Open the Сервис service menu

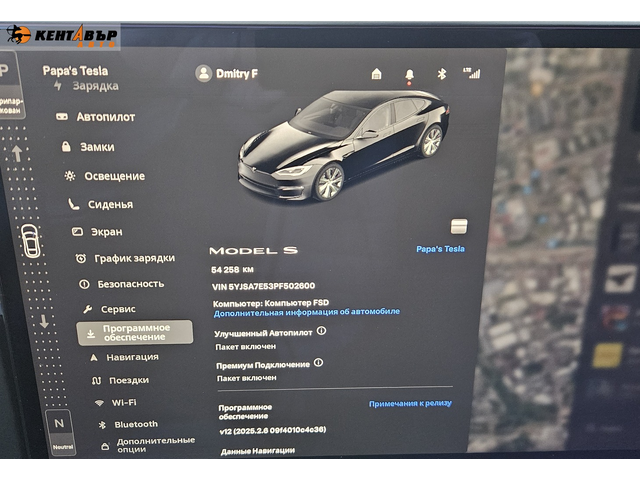click(109, 309)
